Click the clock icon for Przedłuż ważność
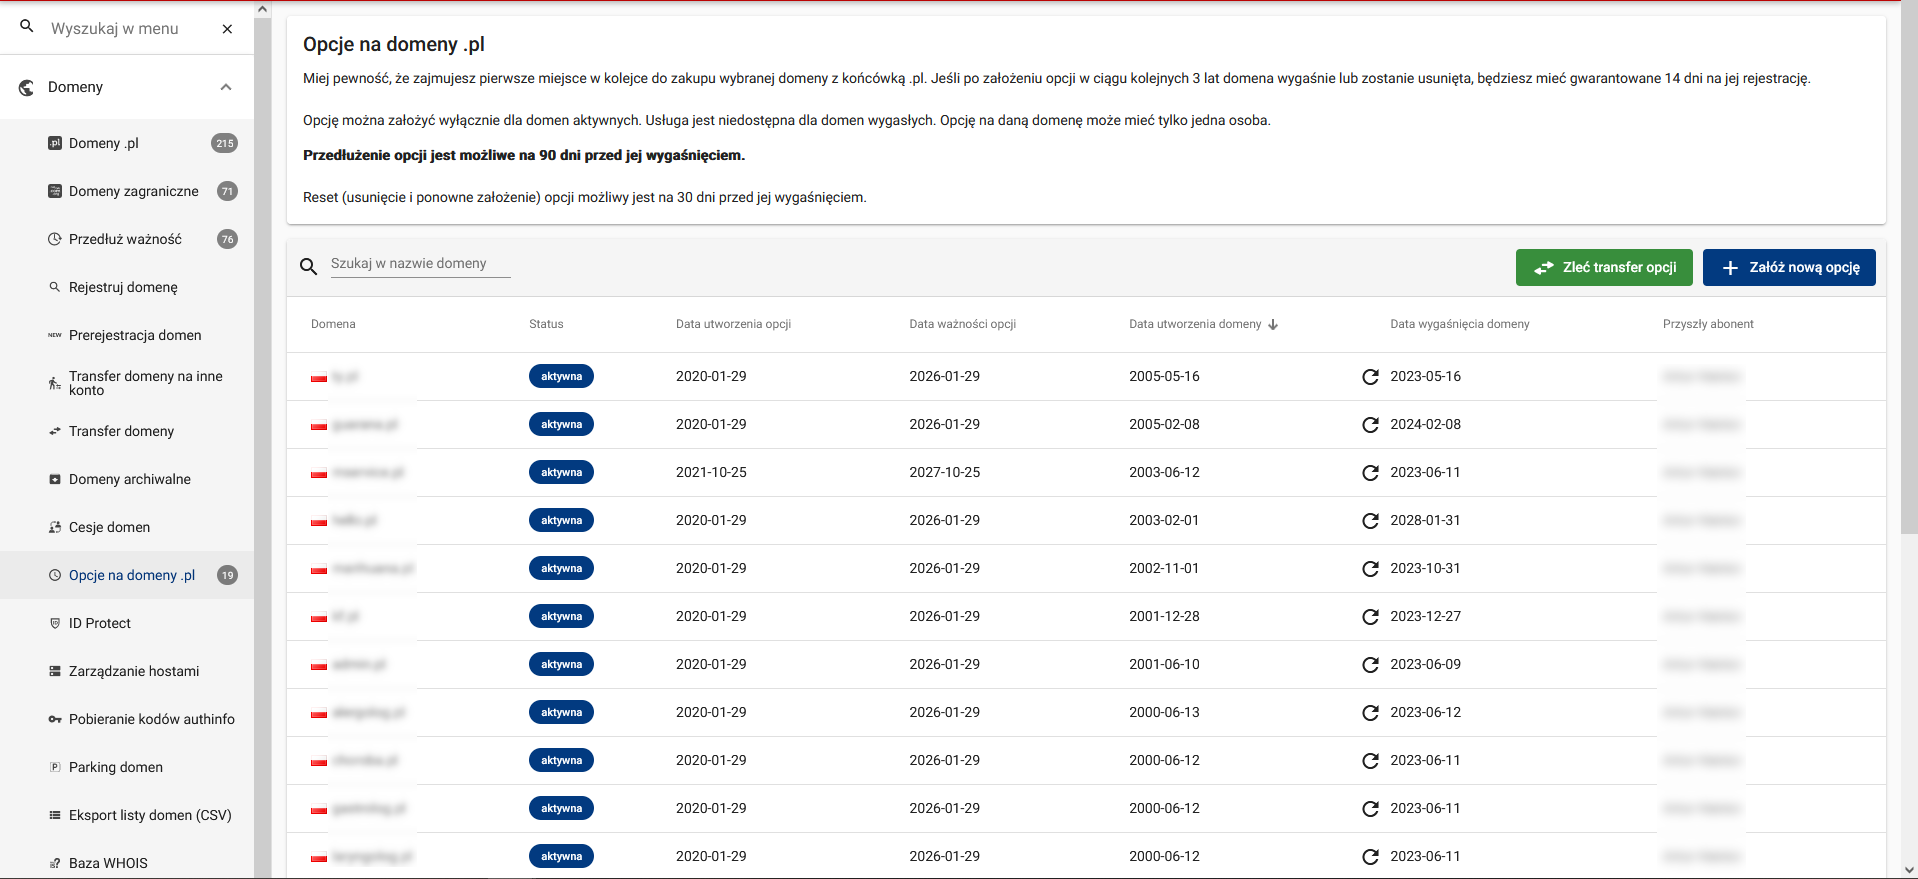Image resolution: width=1918 pixels, height=879 pixels. (55, 239)
